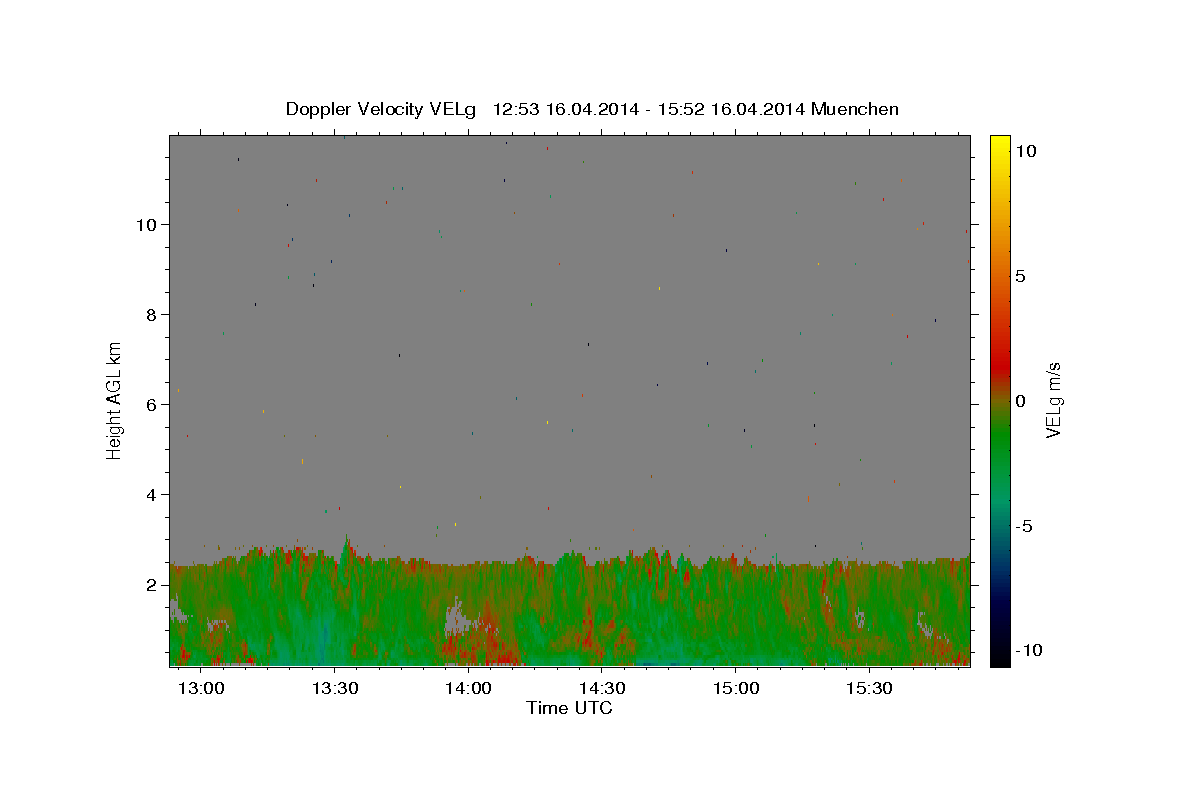
Task: Click the colorbar value 0
Action: click(1020, 401)
